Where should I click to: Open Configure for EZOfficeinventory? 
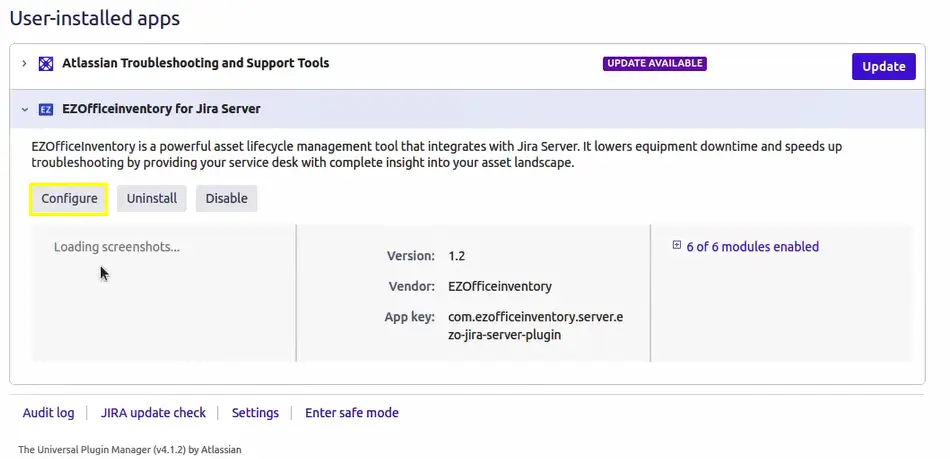[x=69, y=199]
